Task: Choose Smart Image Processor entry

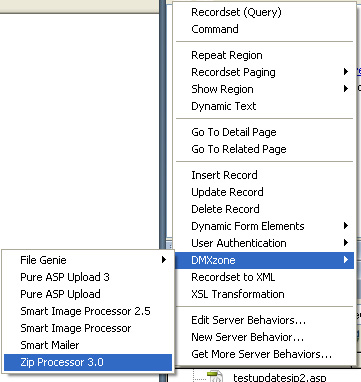Action: 88,328
